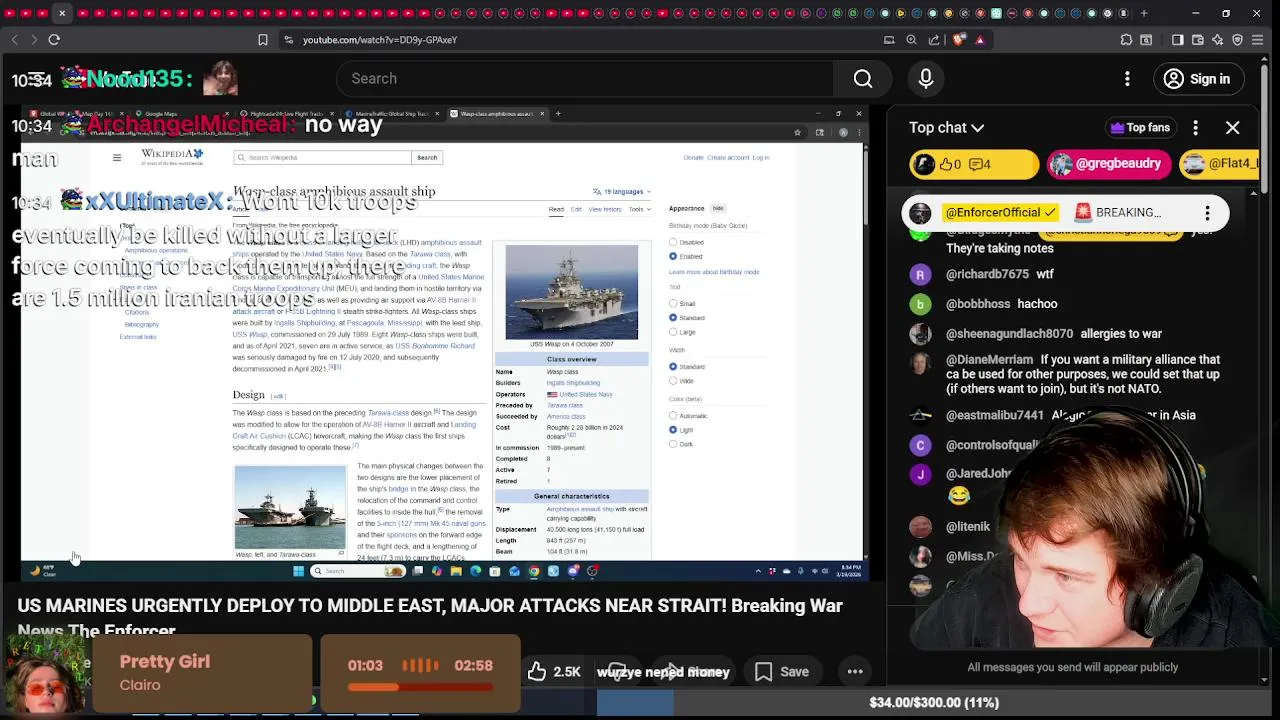Open live chat options three-dot menu

click(x=1196, y=128)
